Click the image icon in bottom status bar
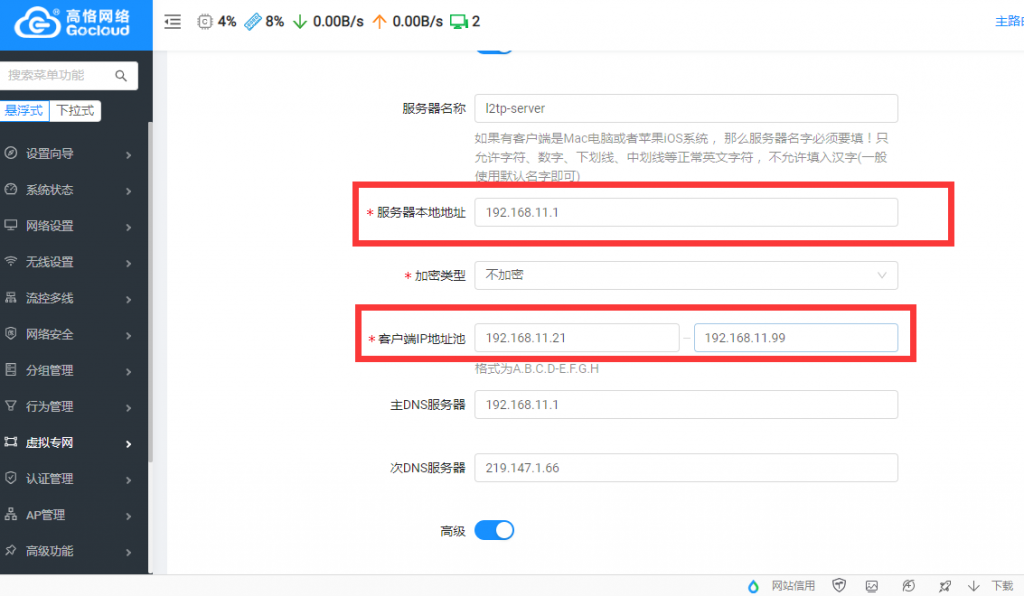Viewport: 1024px width, 596px height. coord(872,586)
